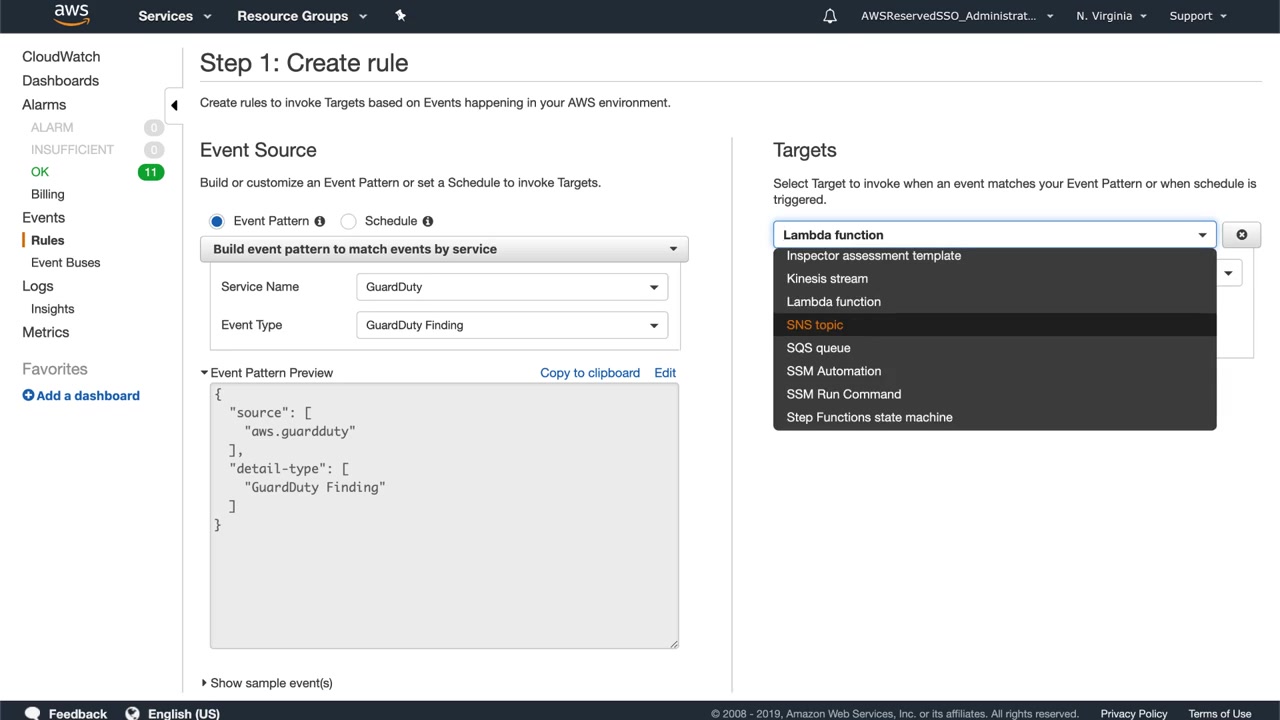Open the notifications bell

pos(830,16)
